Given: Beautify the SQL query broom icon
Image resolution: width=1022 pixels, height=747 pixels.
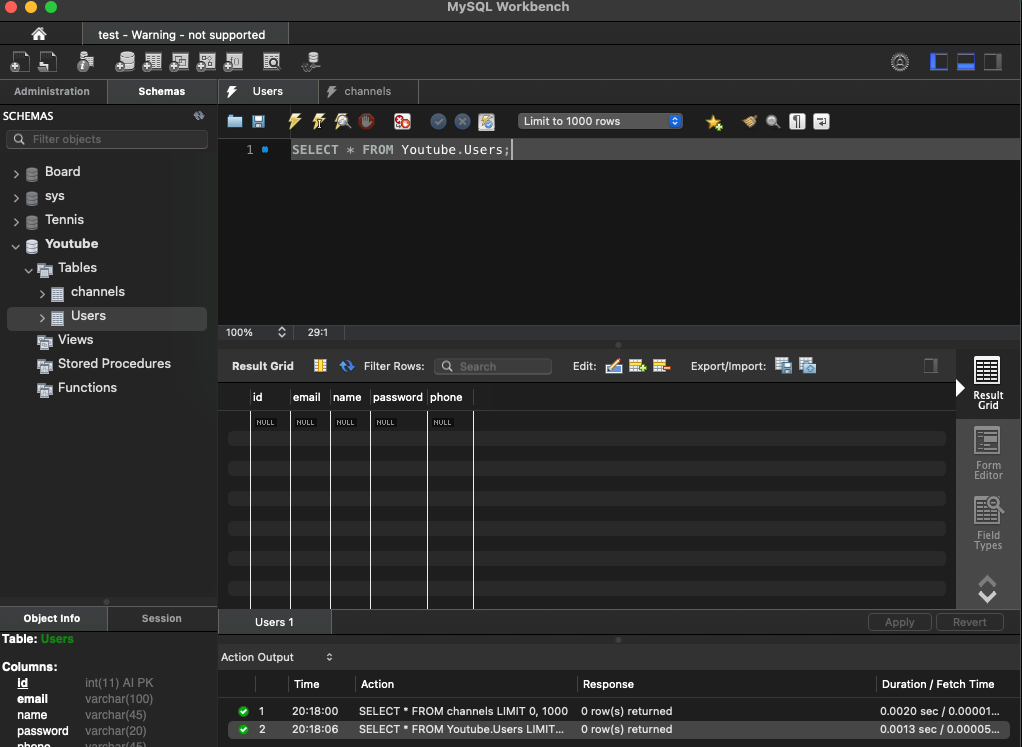Looking at the screenshot, I should (x=750, y=121).
